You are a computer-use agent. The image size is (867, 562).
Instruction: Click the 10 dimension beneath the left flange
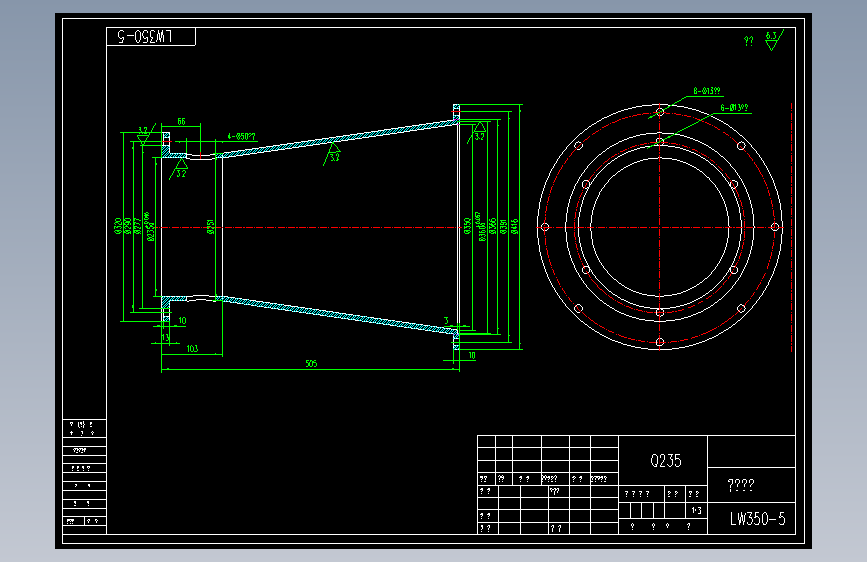182,321
